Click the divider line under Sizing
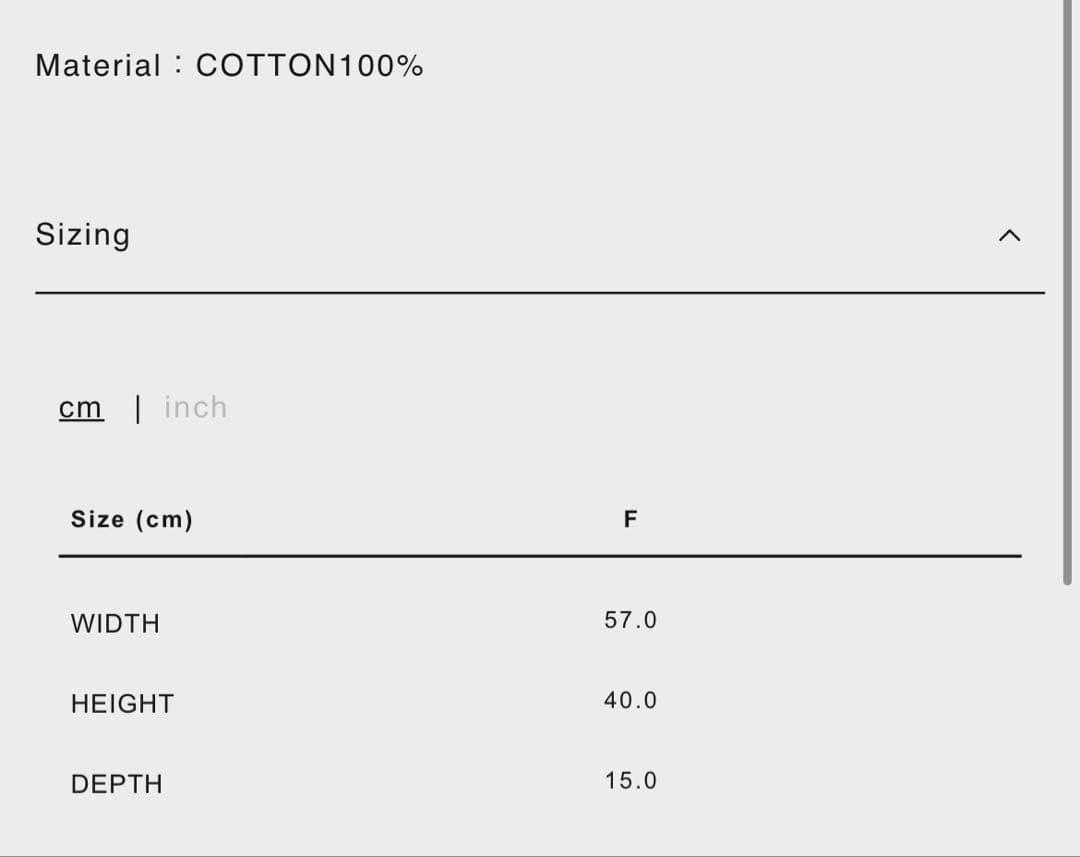This screenshot has height=857, width=1080. [540, 293]
